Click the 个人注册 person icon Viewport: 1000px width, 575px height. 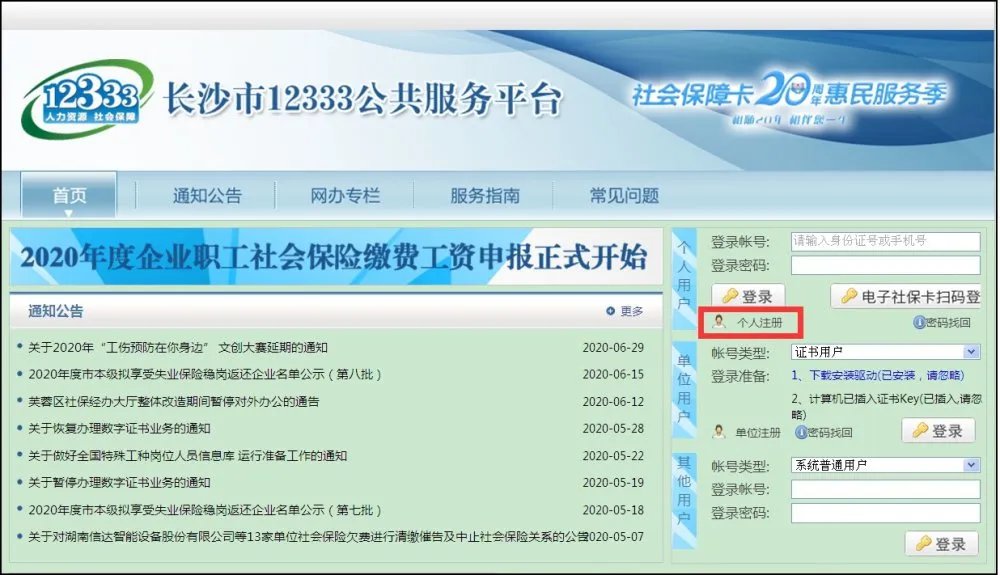[x=719, y=322]
